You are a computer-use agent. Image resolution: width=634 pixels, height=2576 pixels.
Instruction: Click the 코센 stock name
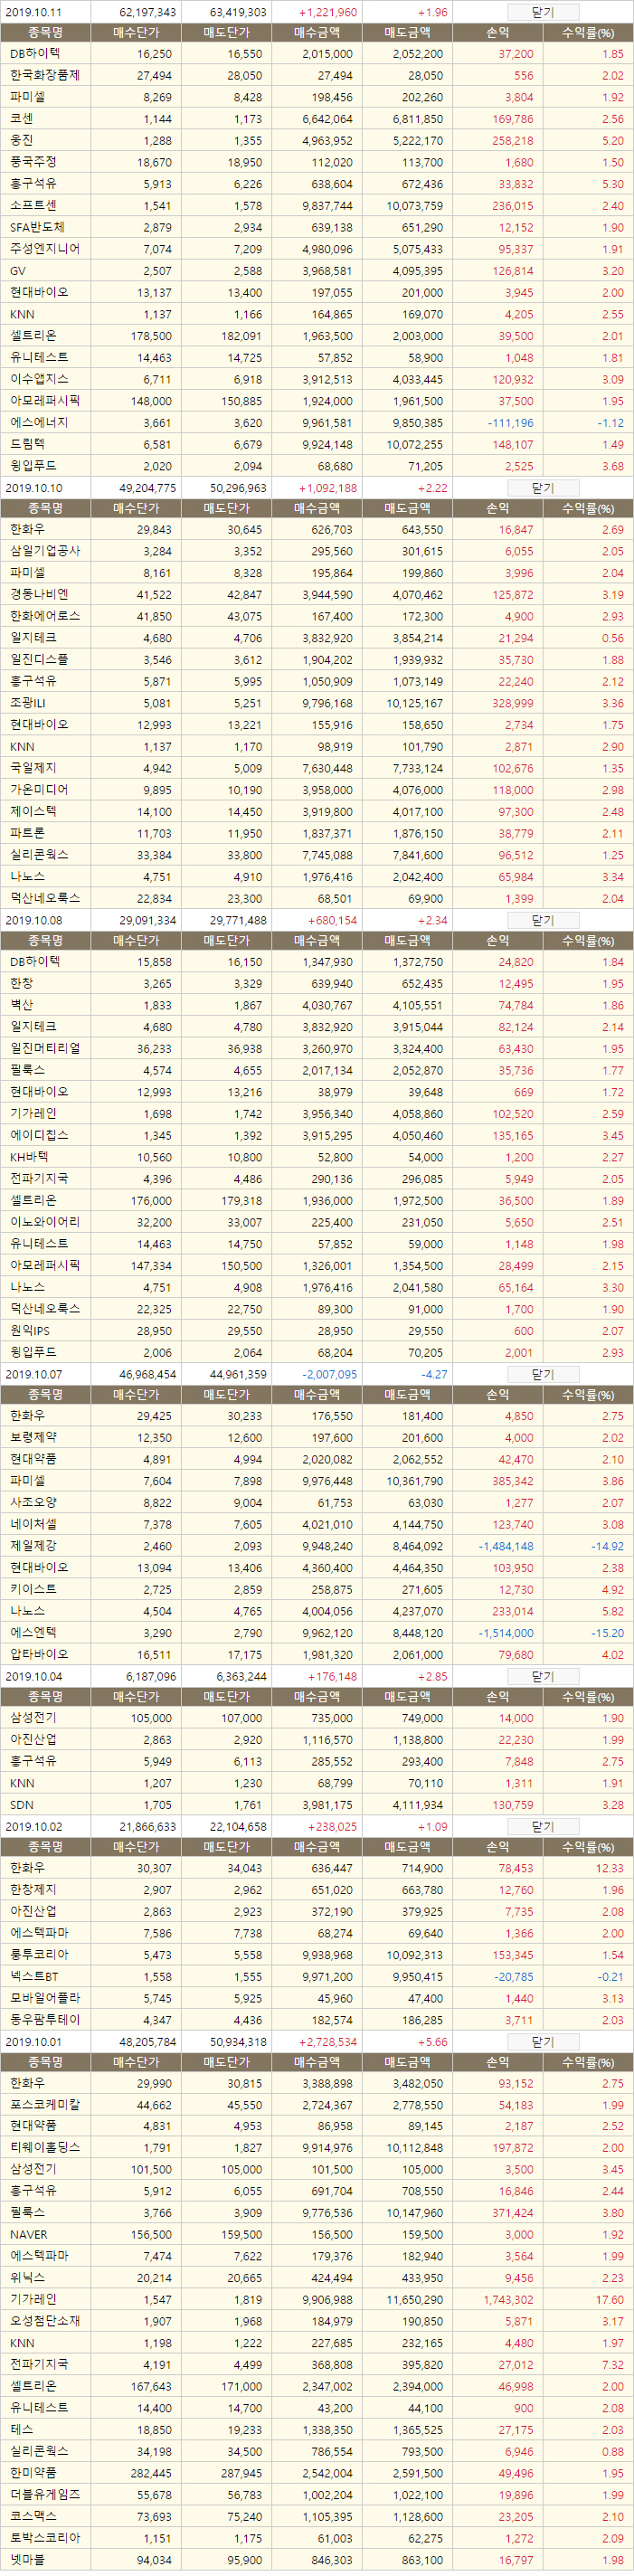pos(21,118)
